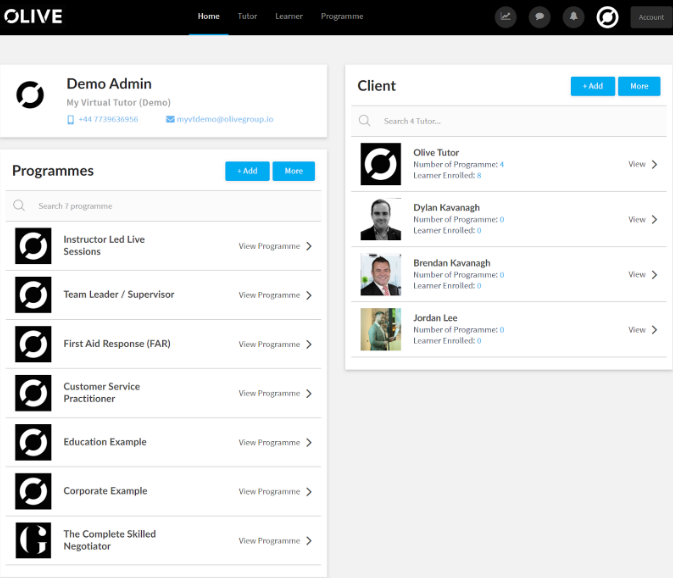This screenshot has height=578, width=673.
Task: Click My Virtual Tutor (Demo) subtitle
Action: [118, 103]
